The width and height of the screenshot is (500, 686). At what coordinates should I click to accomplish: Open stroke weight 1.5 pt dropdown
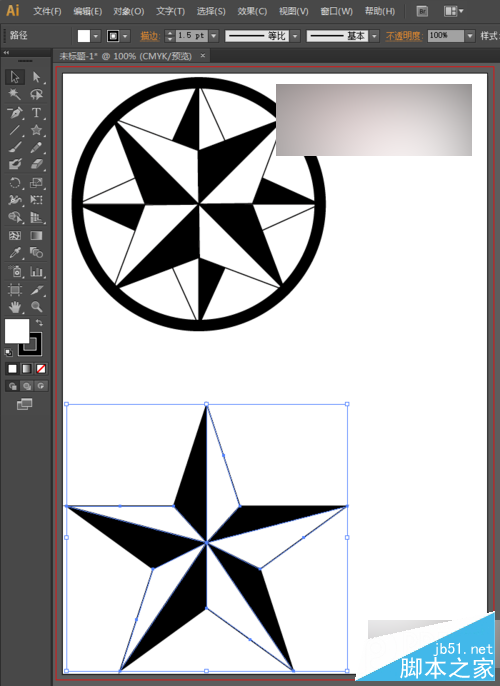click(214, 36)
